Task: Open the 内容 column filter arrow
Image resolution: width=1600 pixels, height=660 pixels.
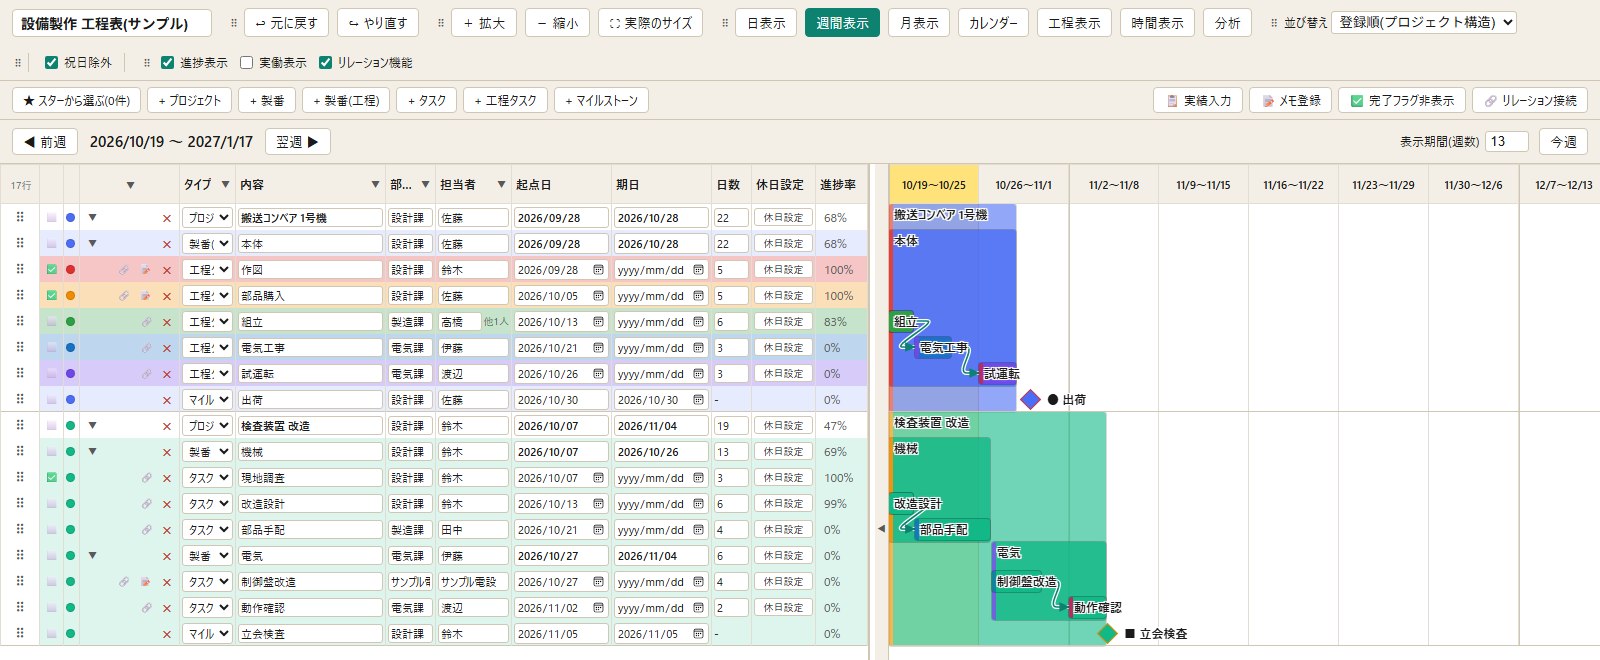Action: coord(375,185)
